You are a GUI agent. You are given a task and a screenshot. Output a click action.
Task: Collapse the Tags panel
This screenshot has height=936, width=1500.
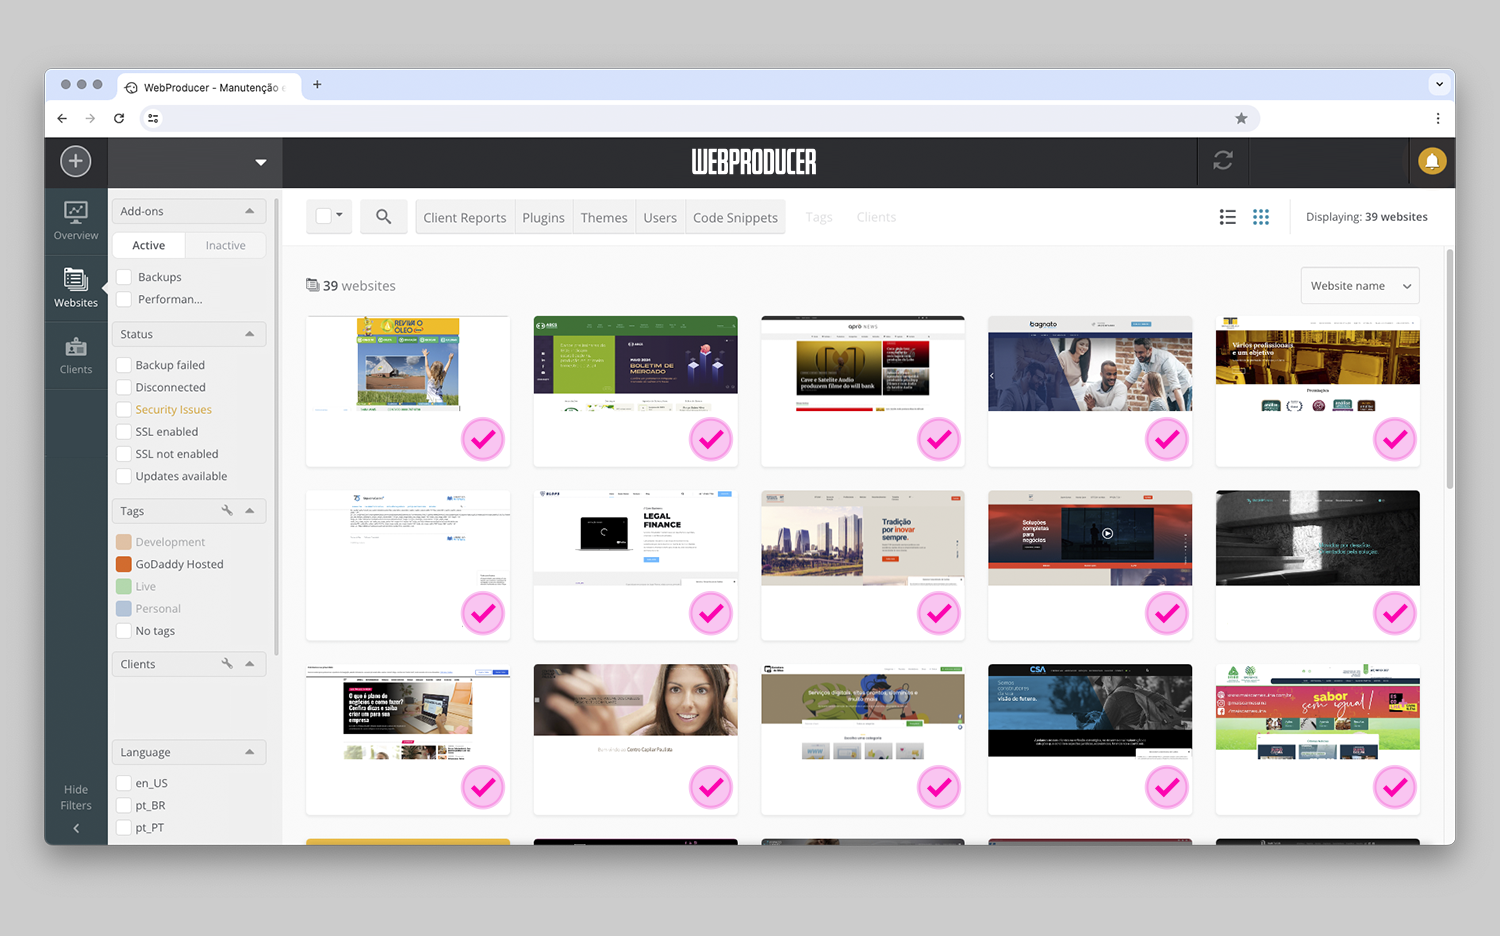tap(249, 511)
